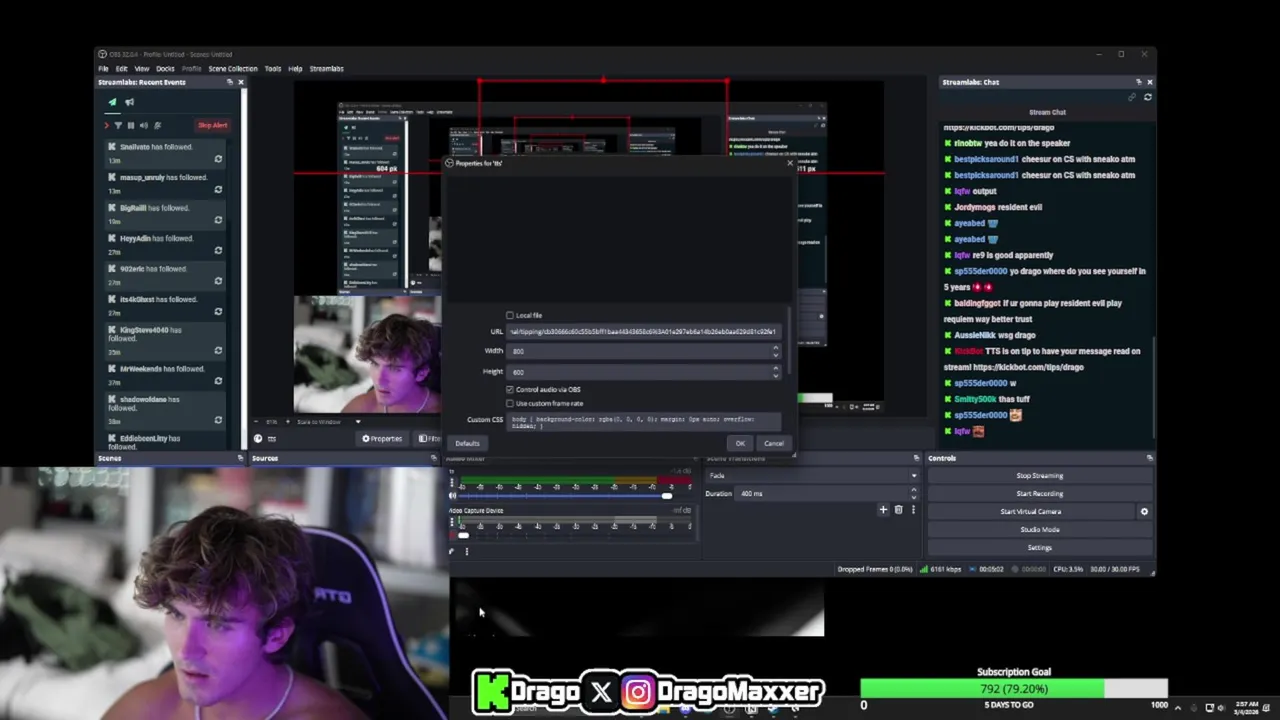Enable the Local file checkbox

click(510, 315)
